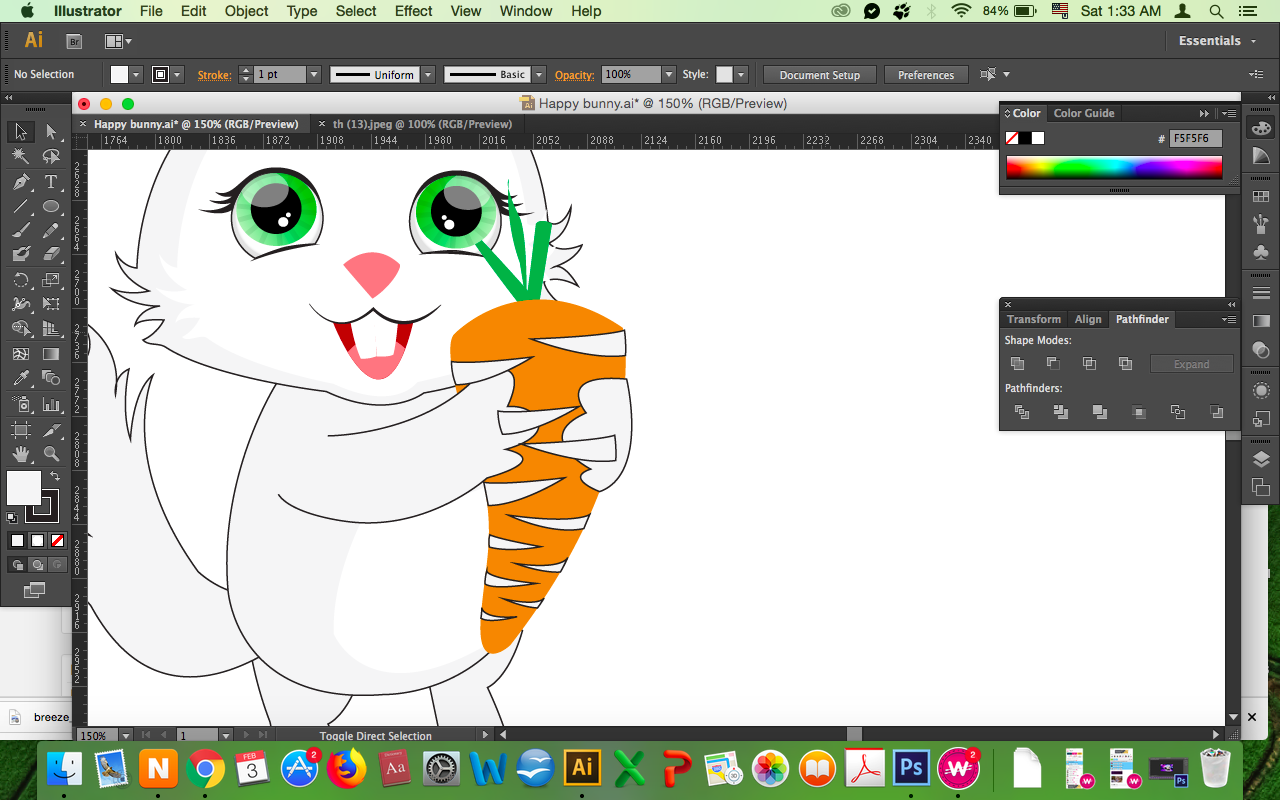Click Minus Front in Pathfinder panel
This screenshot has height=800, width=1280.
coord(1054,364)
